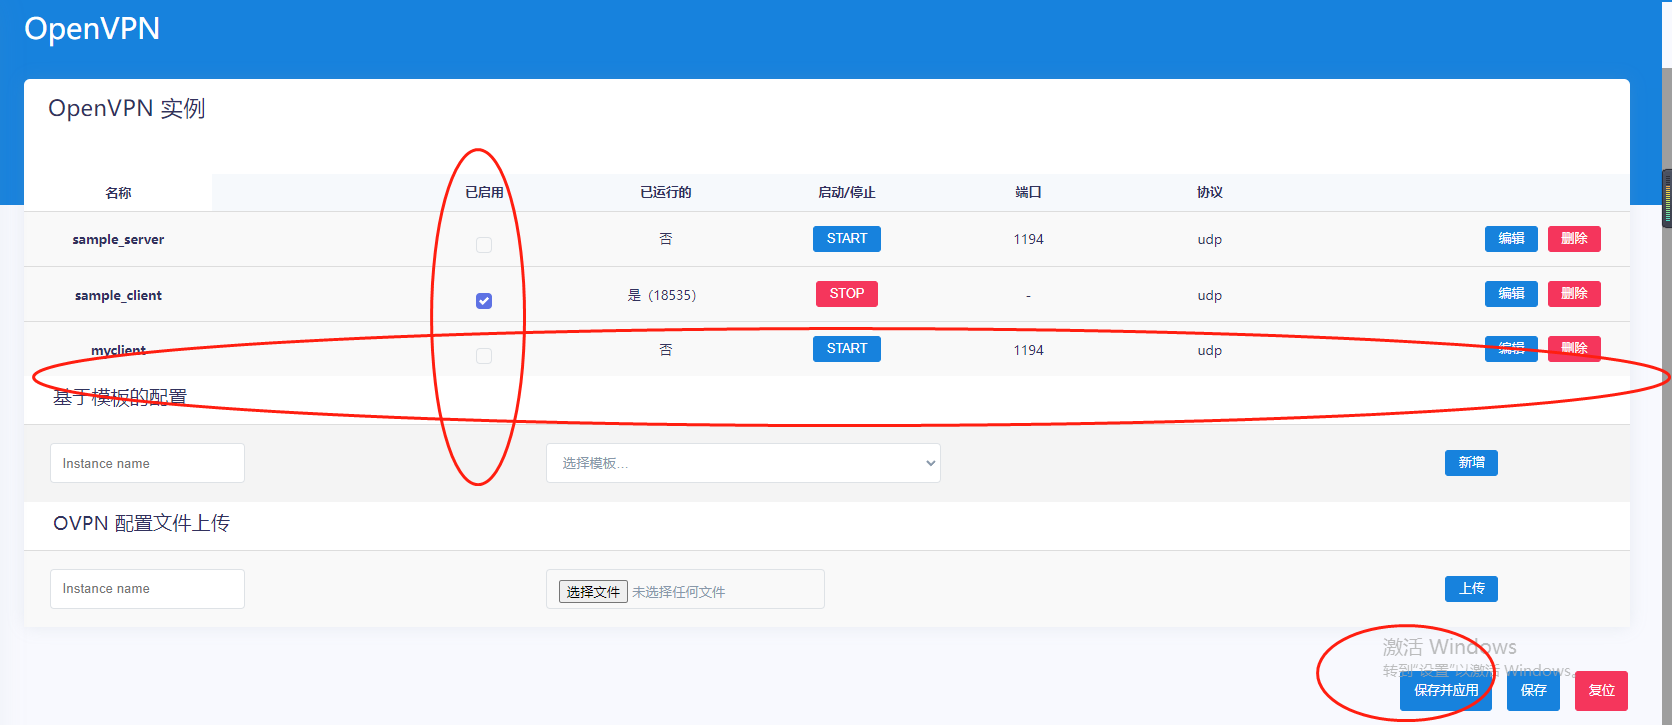The image size is (1672, 725).
Task: Click the 上传 upload button
Action: tap(1470, 589)
